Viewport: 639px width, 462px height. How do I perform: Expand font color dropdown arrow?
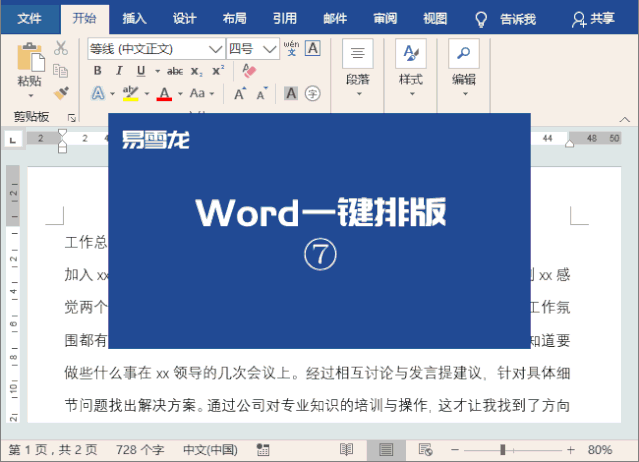coord(180,94)
